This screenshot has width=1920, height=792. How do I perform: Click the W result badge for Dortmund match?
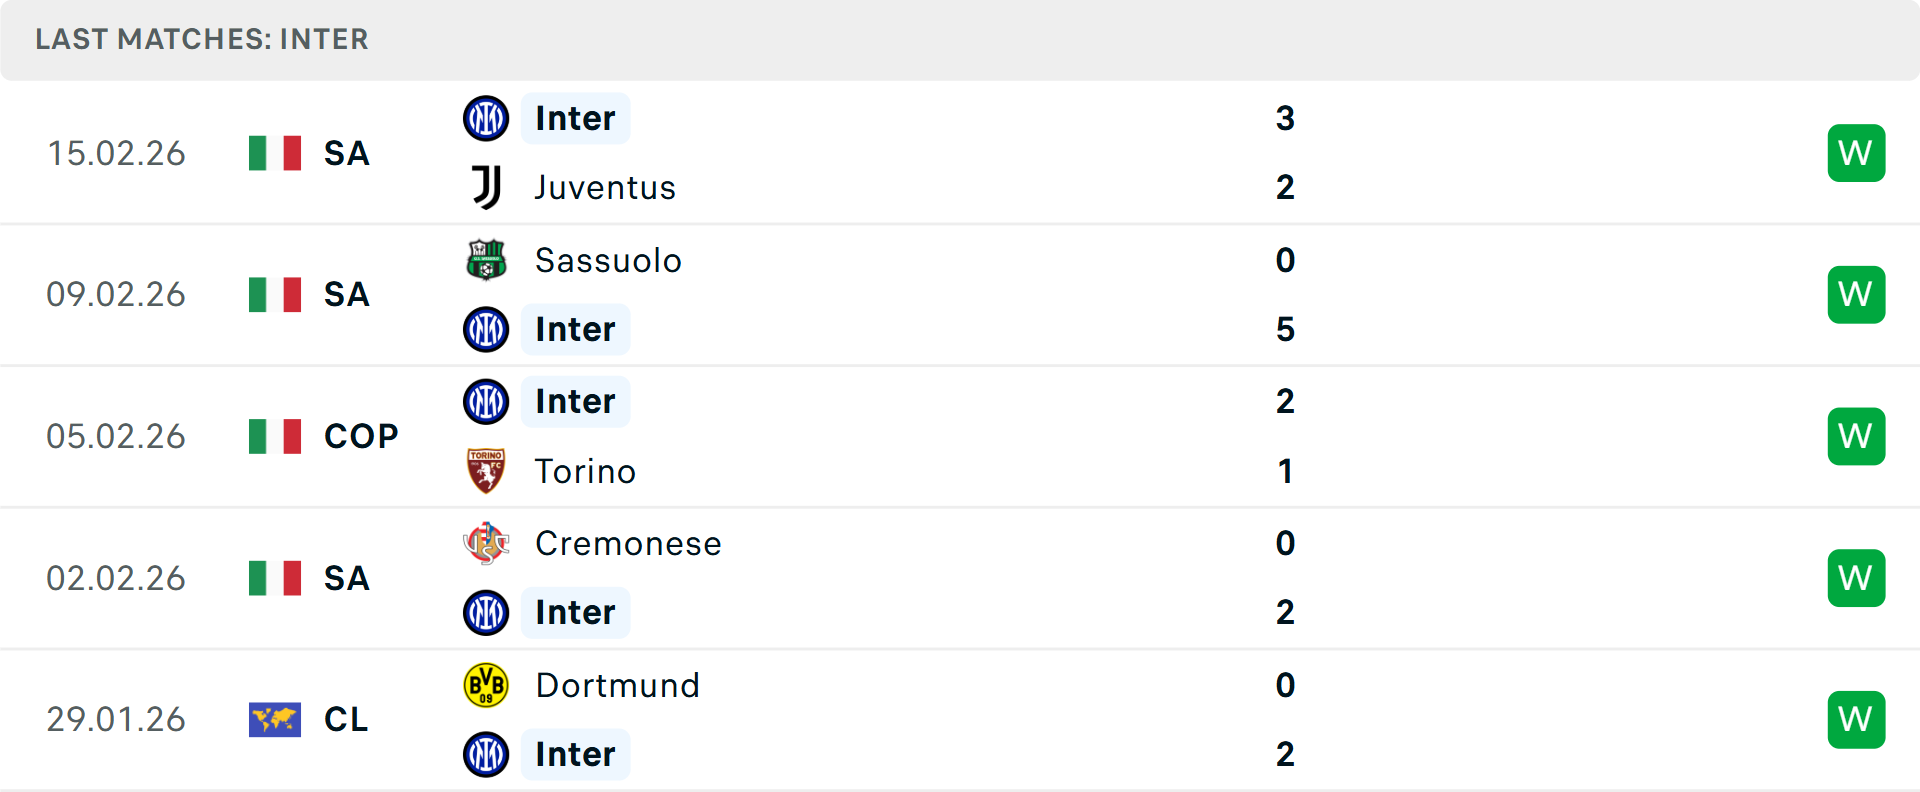[x=1856, y=719]
